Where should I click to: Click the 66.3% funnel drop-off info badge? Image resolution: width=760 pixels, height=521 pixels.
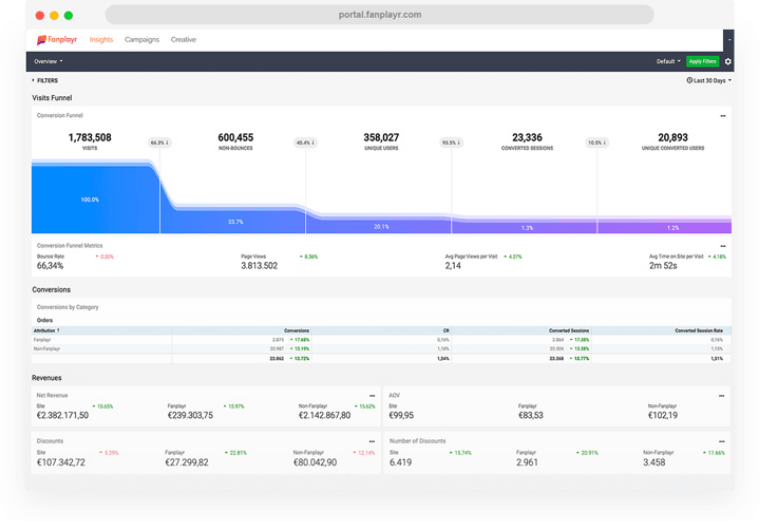(x=159, y=143)
